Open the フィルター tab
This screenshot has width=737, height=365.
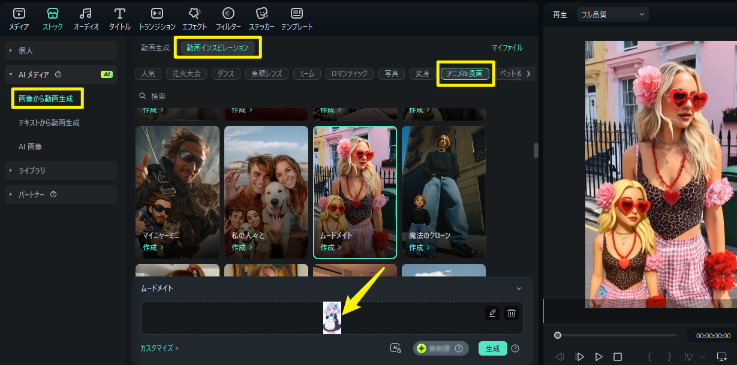[x=228, y=19]
